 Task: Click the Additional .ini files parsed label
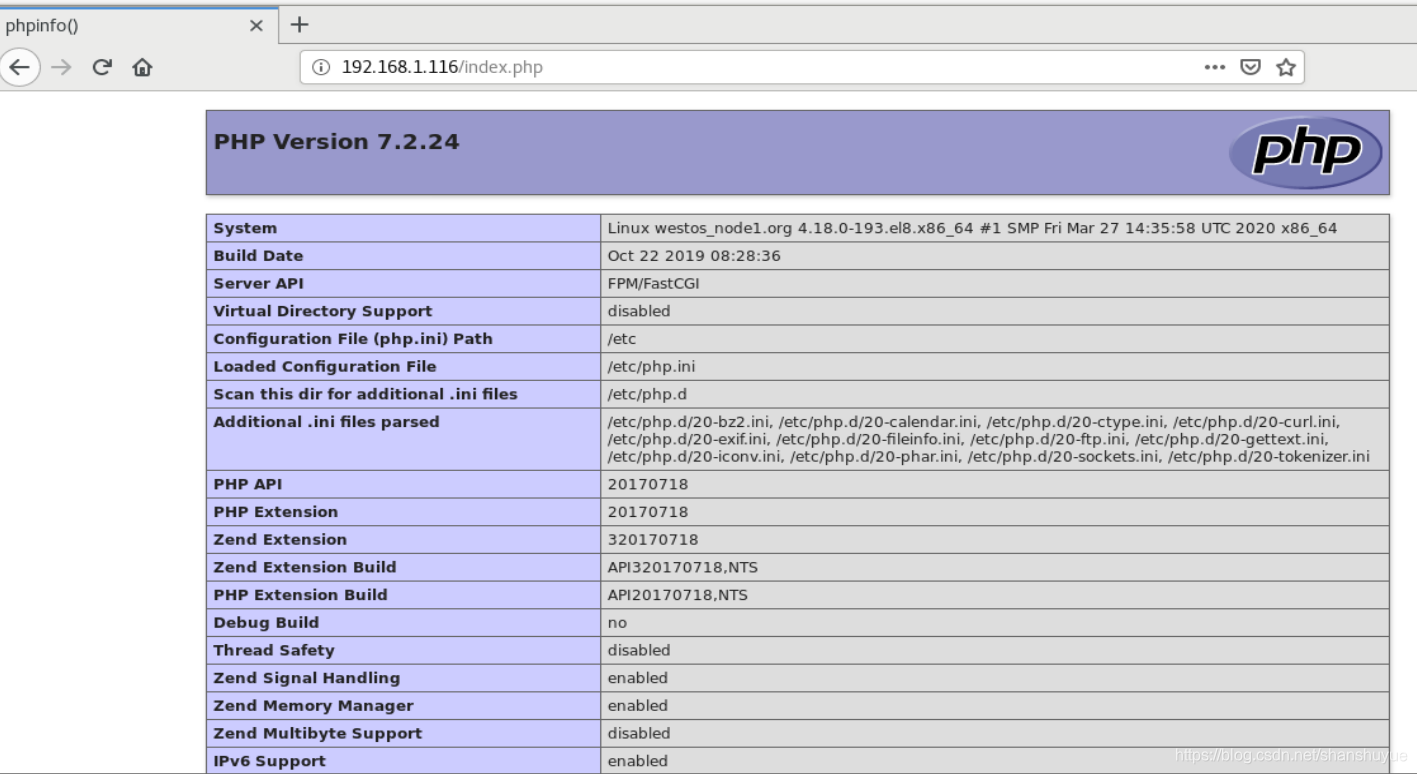(326, 422)
